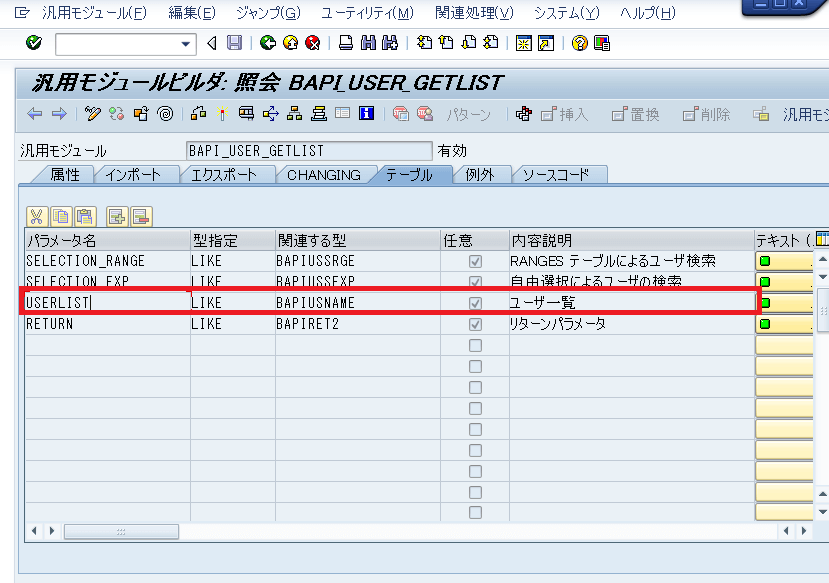Click the Other Object icon
Screen dimensions: 829x583
[x=141, y=114]
